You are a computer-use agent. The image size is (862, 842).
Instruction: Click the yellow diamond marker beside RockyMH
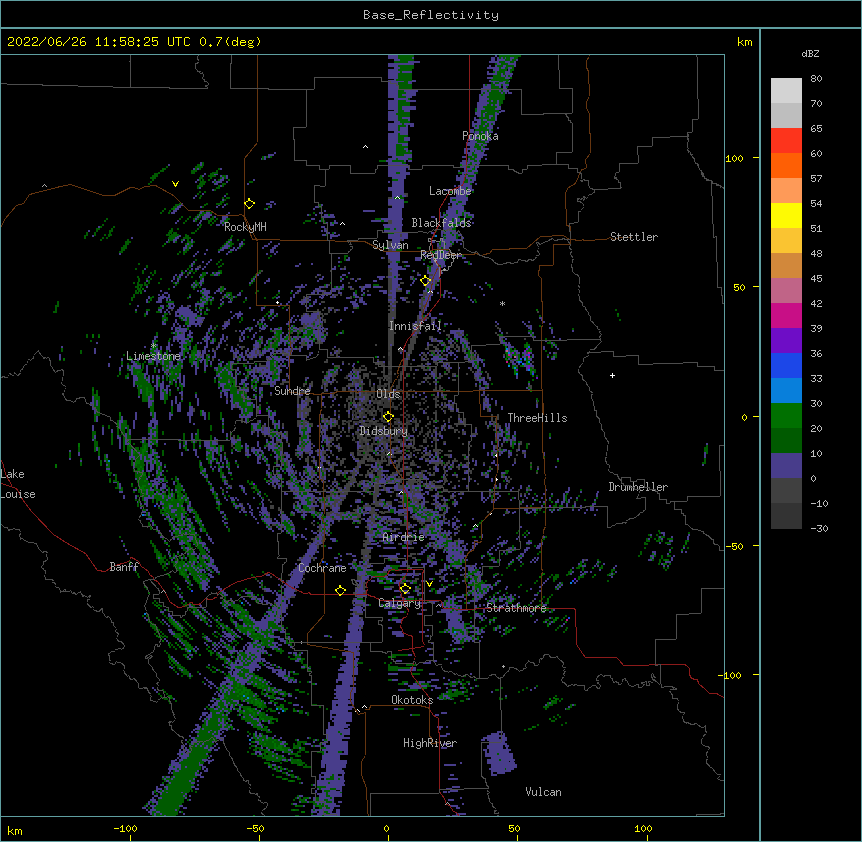click(250, 204)
